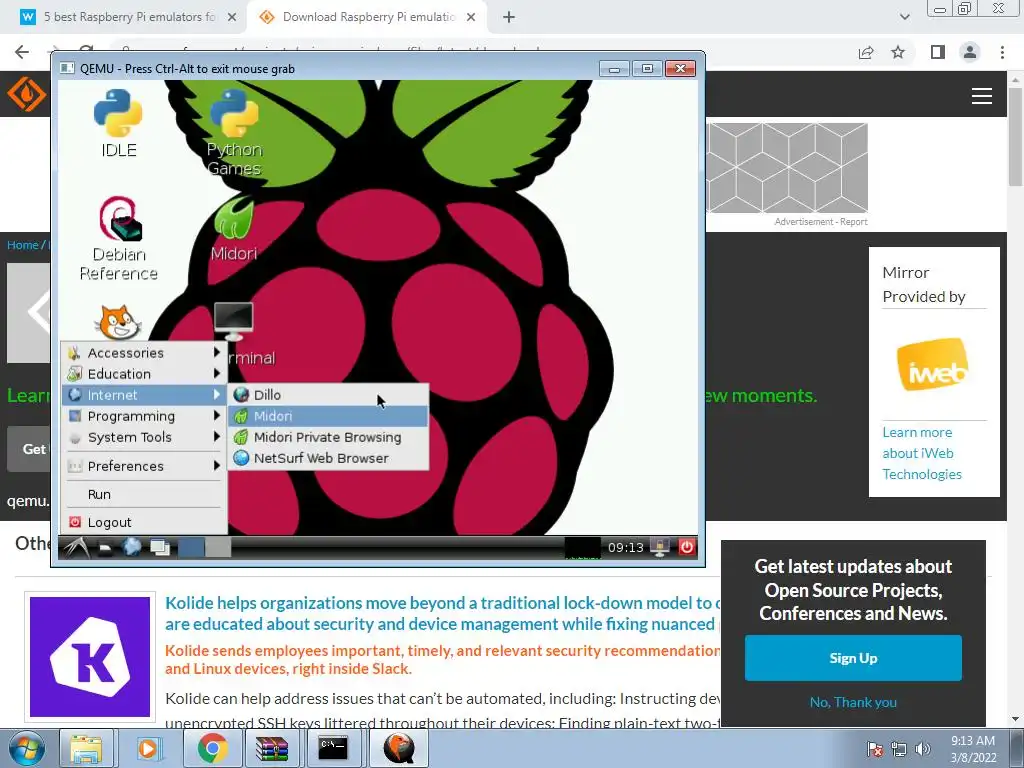The width and height of the screenshot is (1024, 768).
Task: Click the iconify all windows panel icon
Action: pyautogui.click(x=160, y=547)
